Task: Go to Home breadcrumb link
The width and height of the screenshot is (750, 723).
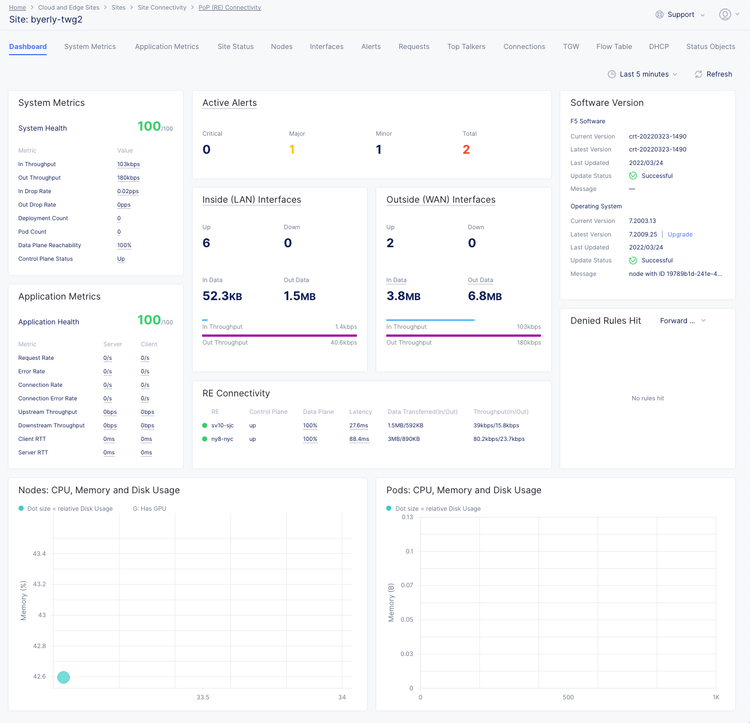Action: (17, 7)
